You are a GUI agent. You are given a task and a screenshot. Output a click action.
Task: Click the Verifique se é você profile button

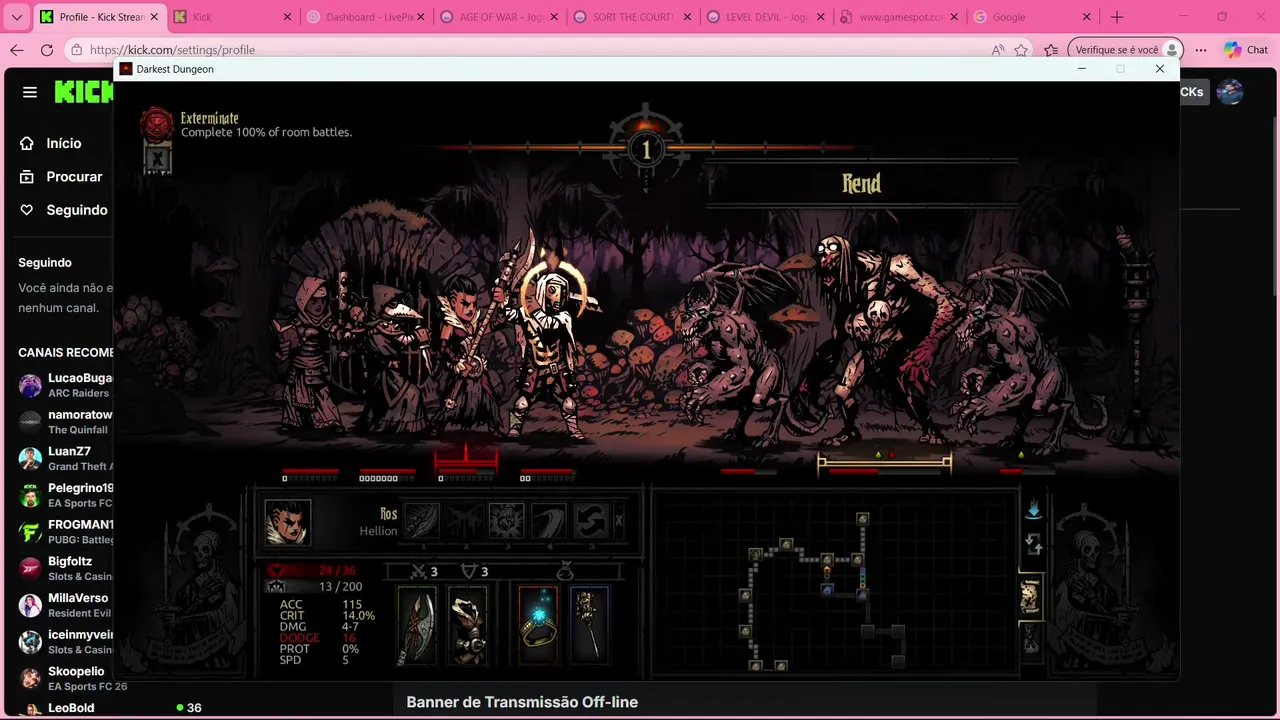tap(1126, 50)
